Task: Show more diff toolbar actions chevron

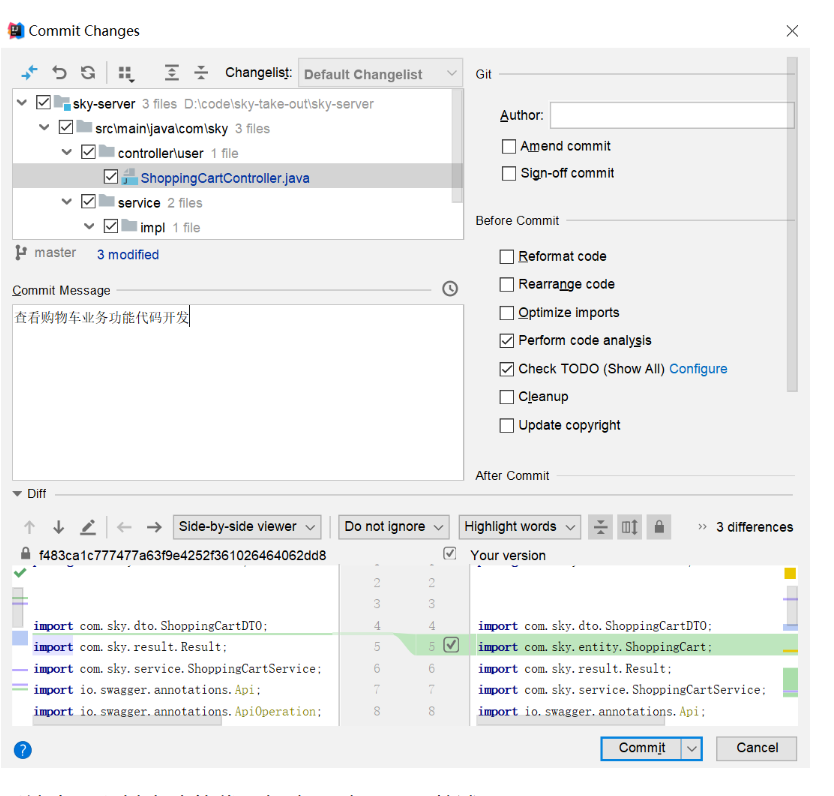Action: [702, 527]
